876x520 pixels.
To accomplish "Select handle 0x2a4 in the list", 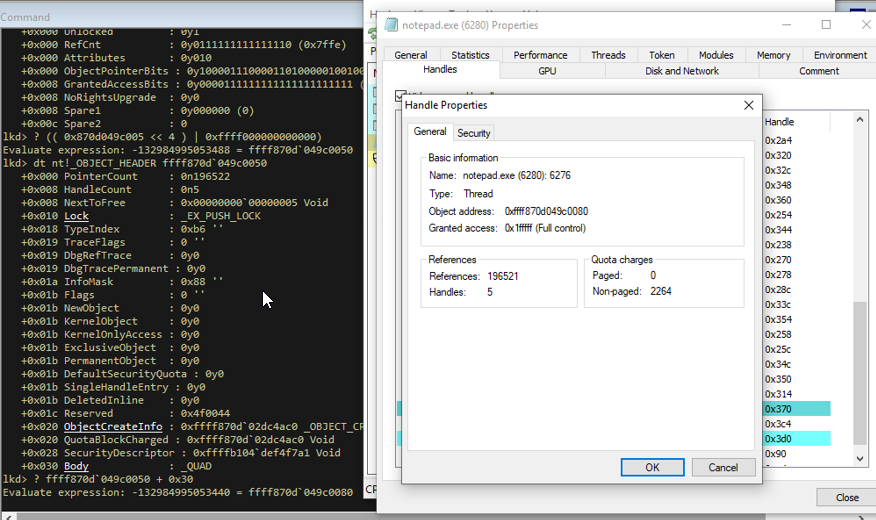I will [x=778, y=140].
